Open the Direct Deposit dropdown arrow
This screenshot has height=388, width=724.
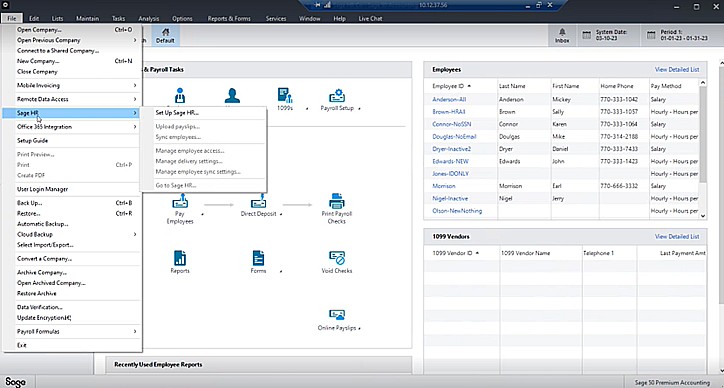[281, 215]
